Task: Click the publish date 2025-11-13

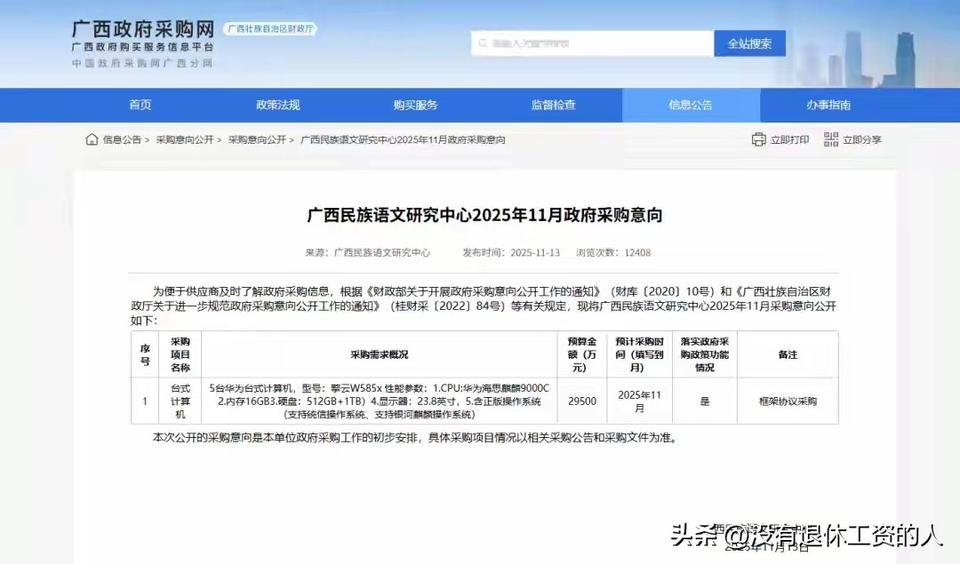Action: coord(535,252)
